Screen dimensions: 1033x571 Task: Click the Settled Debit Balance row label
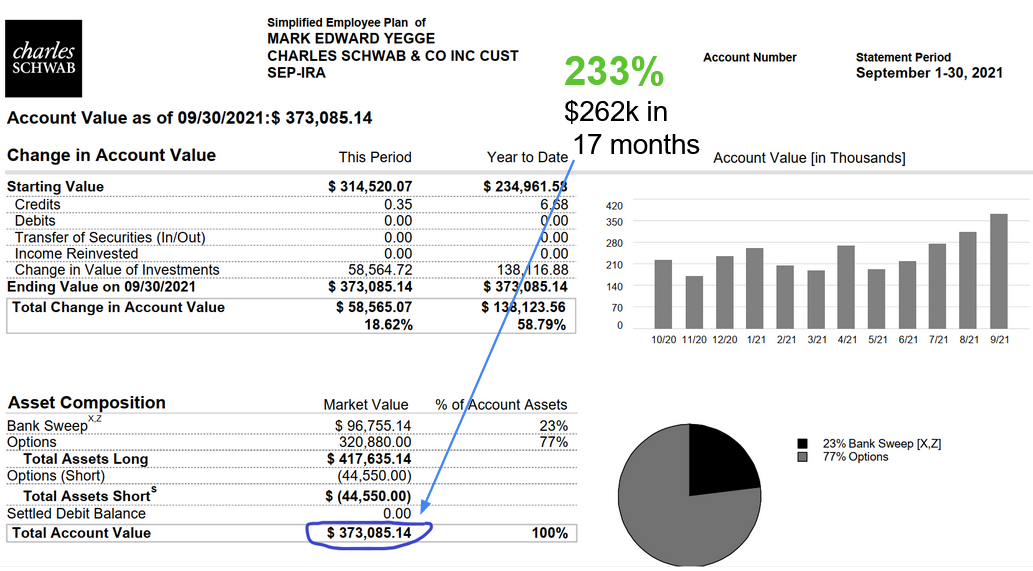coord(76,514)
